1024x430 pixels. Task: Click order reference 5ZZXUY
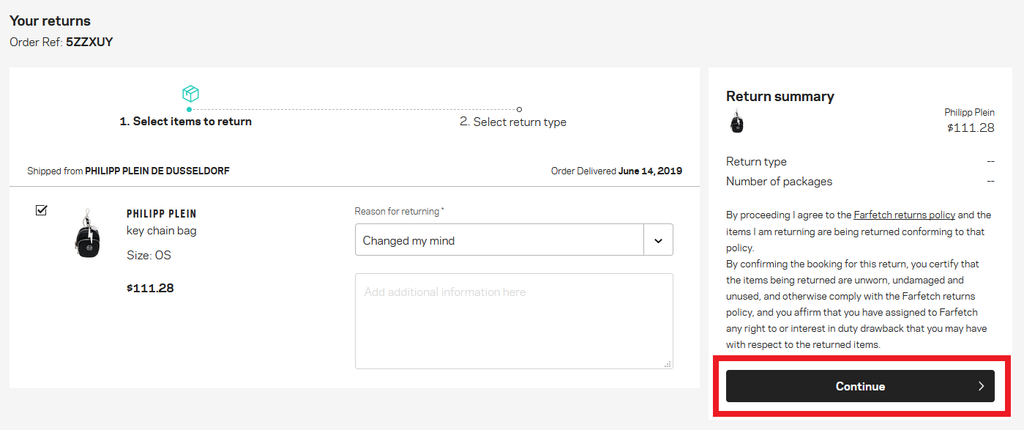(x=89, y=42)
